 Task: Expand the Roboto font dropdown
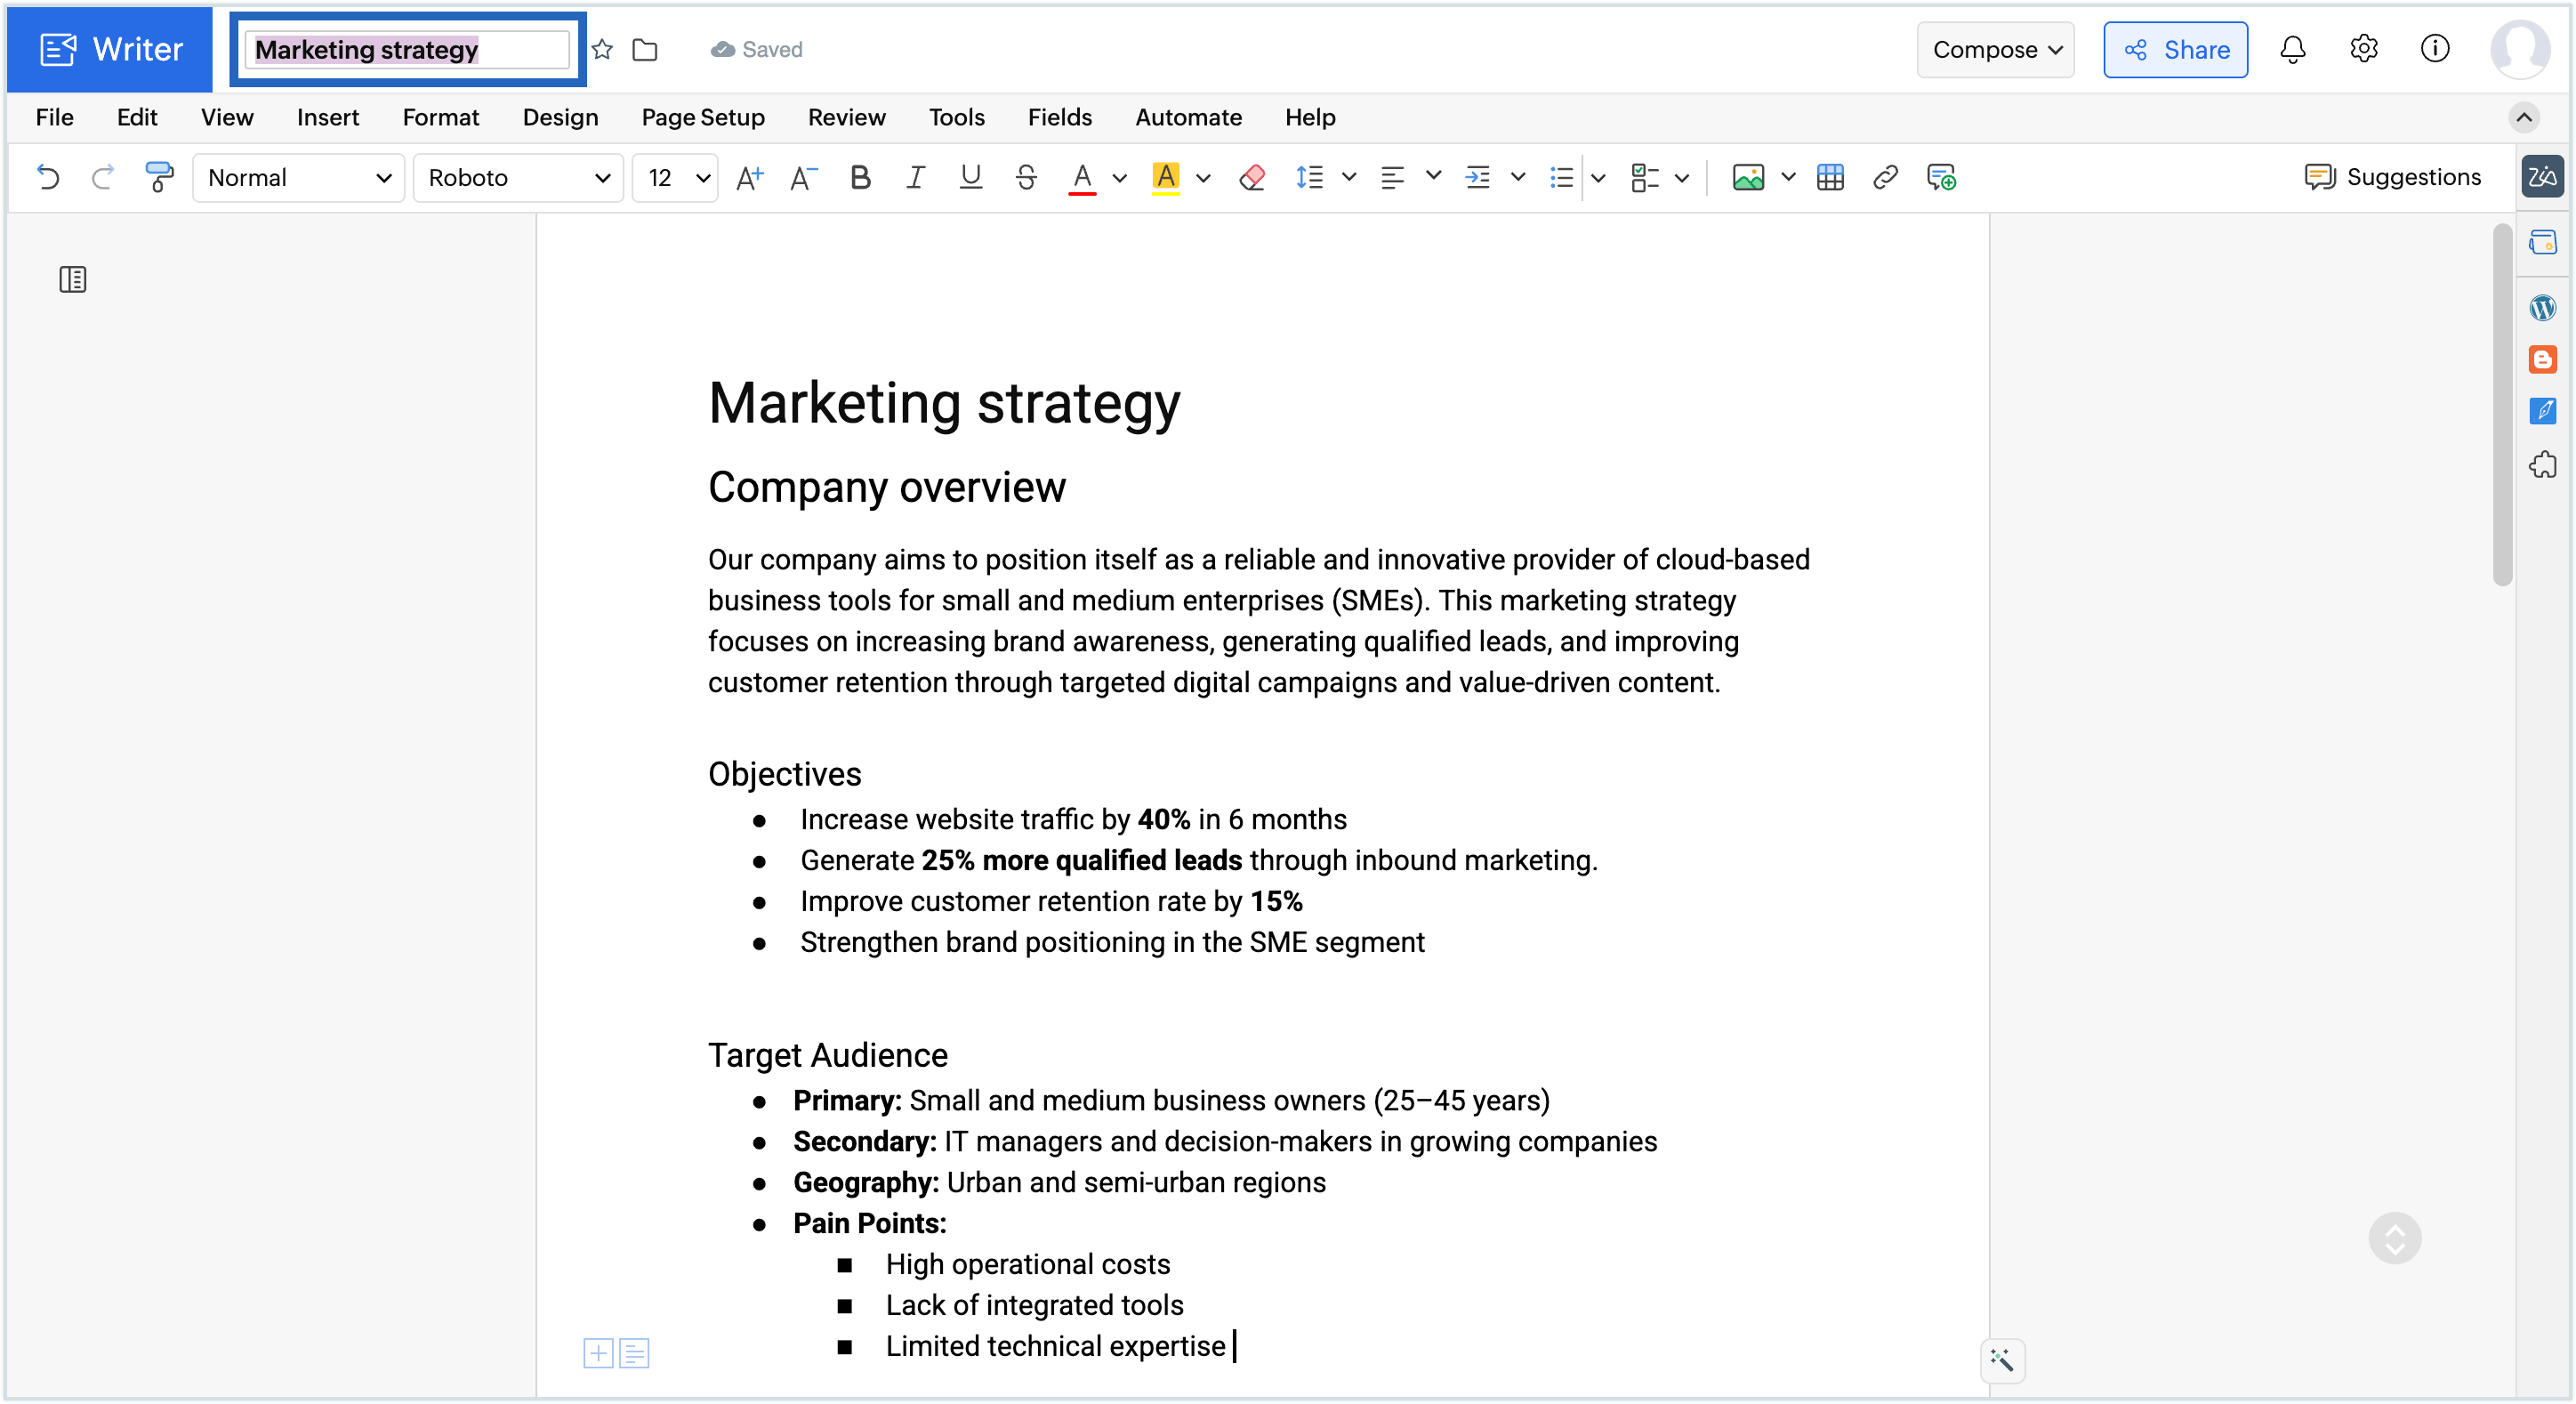(x=518, y=177)
